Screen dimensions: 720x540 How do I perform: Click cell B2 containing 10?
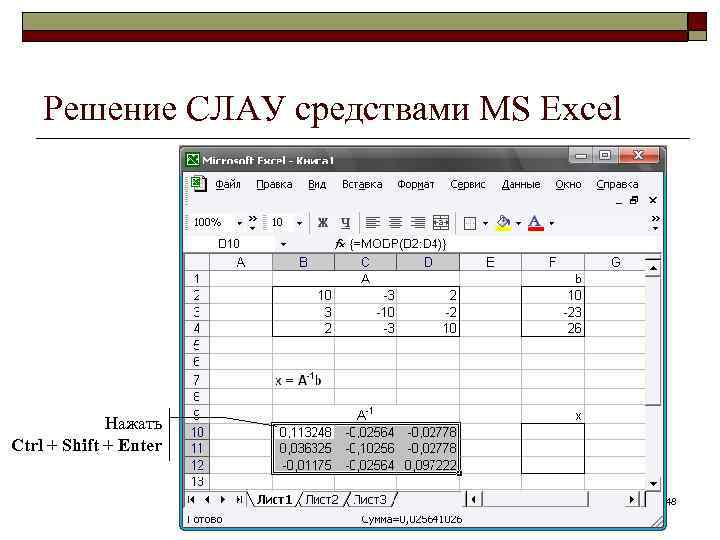303,295
